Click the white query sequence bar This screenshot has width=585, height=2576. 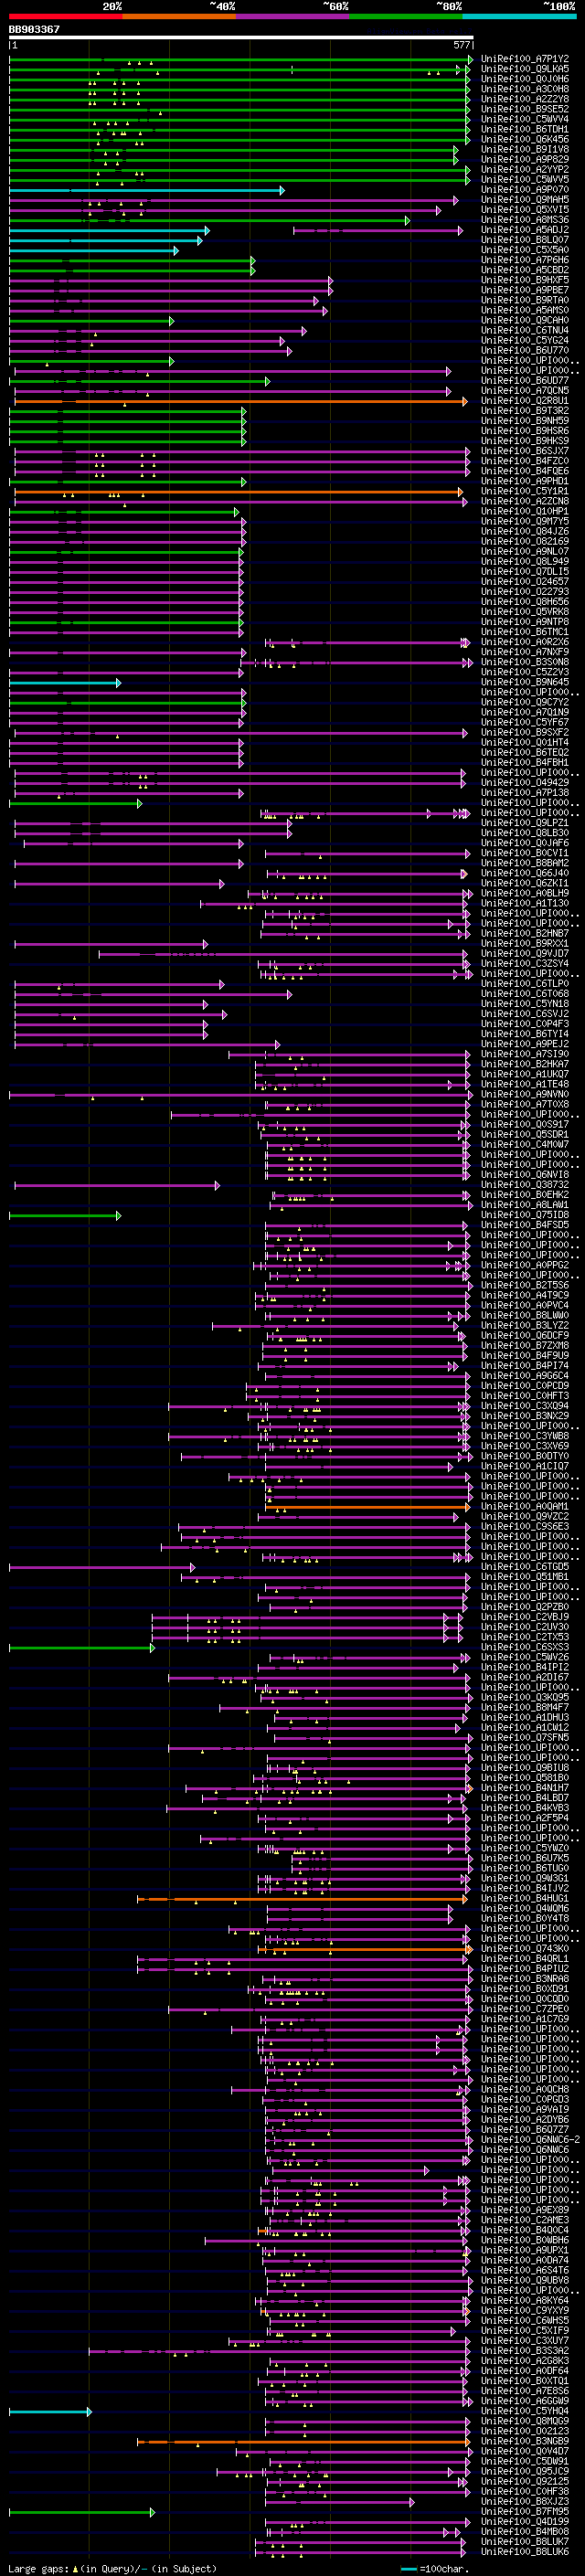[x=241, y=37]
